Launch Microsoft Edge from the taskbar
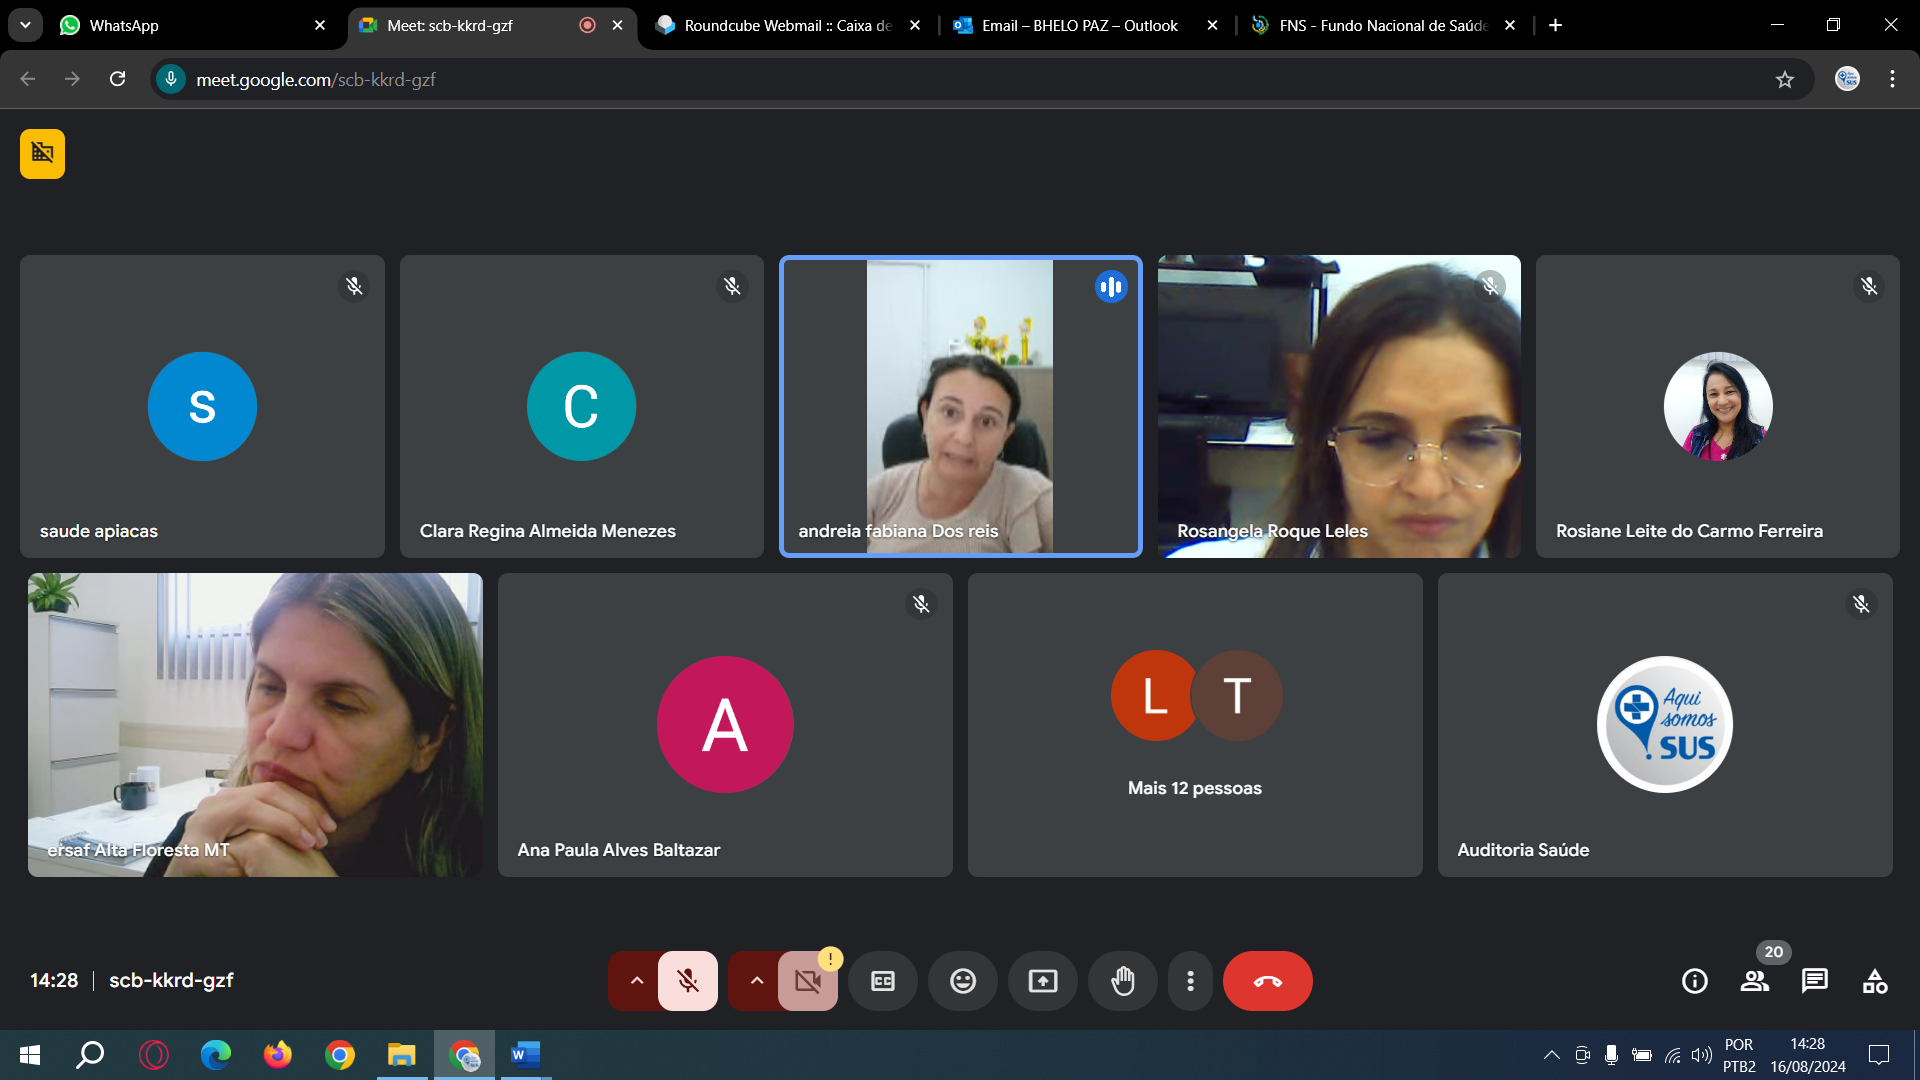The height and width of the screenshot is (1080, 1920). coord(216,1055)
